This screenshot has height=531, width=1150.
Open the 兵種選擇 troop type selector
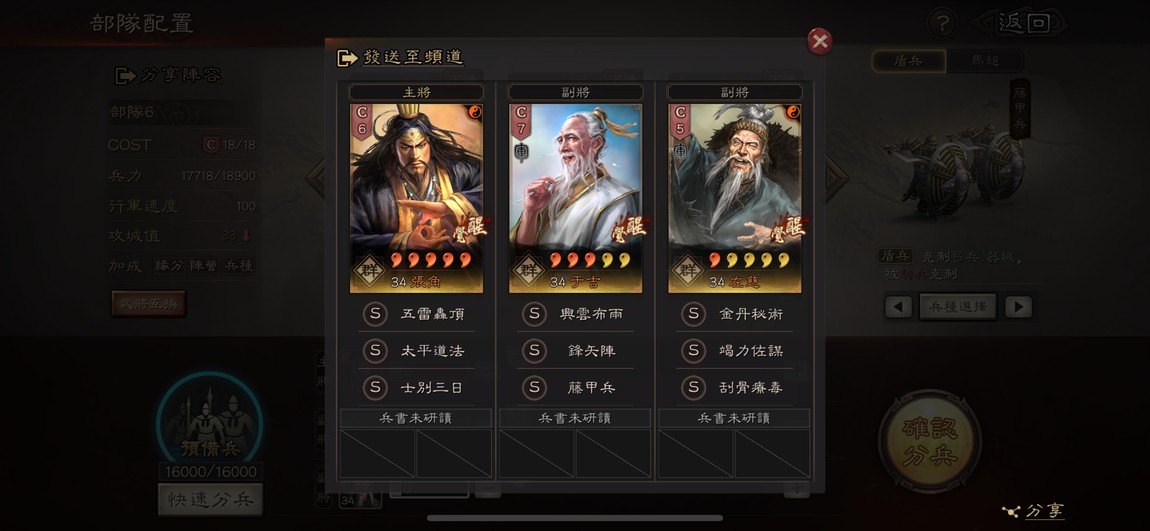[958, 307]
